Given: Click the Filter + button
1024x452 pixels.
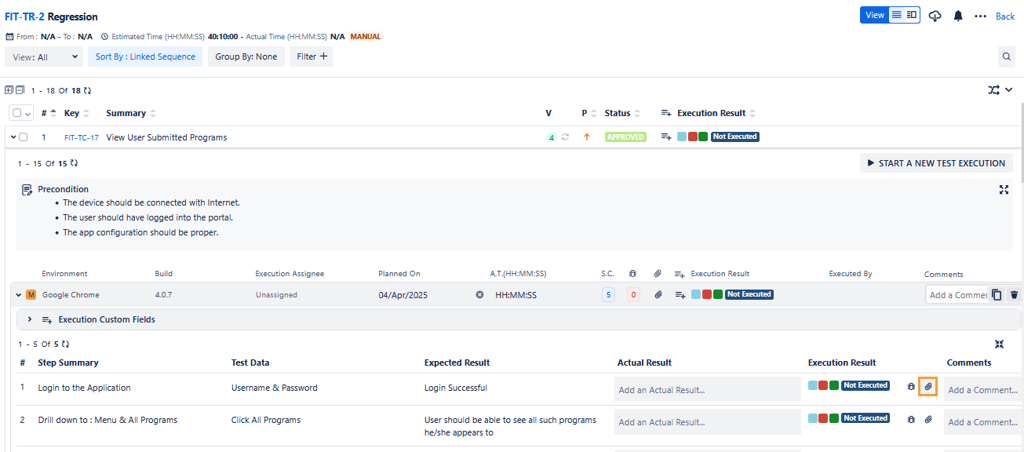Looking at the screenshot, I should tap(312, 57).
